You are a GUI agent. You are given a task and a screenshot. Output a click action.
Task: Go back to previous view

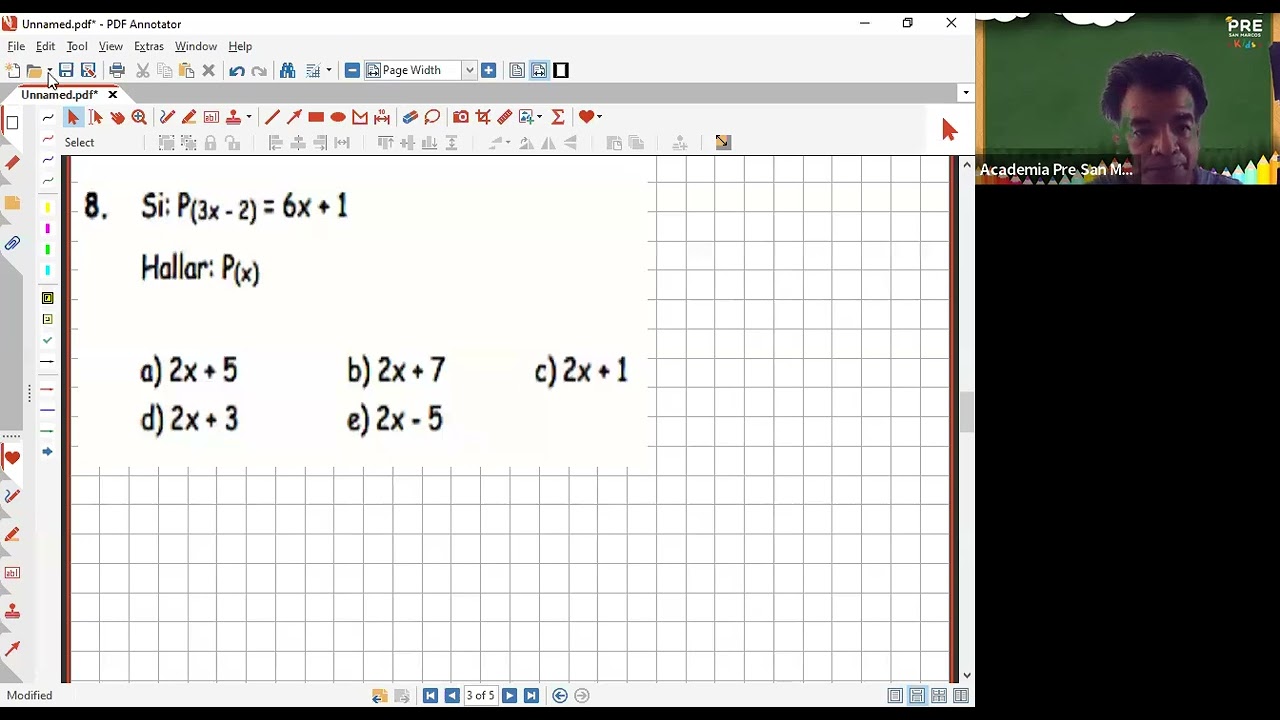click(x=560, y=696)
